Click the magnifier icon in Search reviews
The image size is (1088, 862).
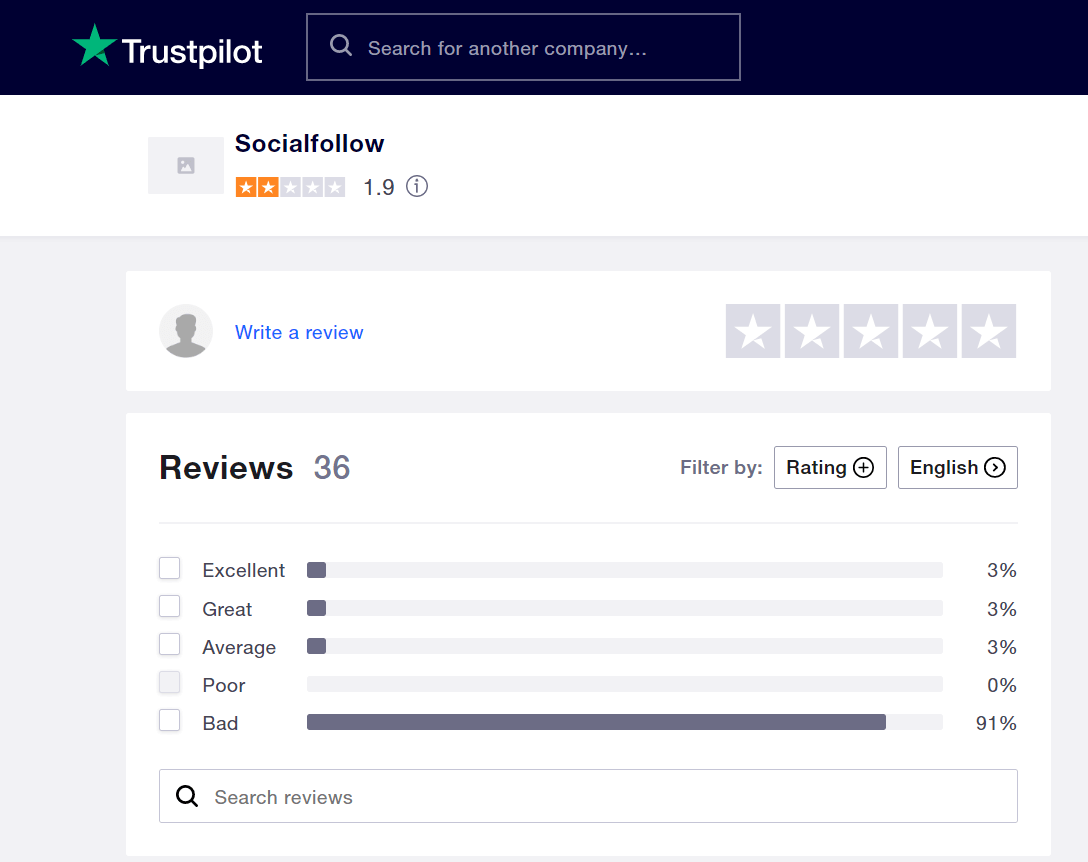187,796
